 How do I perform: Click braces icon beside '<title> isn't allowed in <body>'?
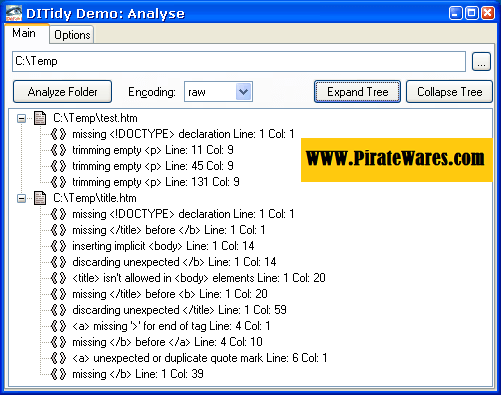(x=58, y=278)
